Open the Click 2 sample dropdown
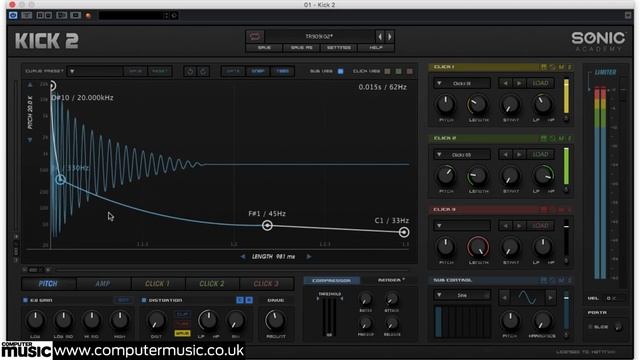Screen dimensions: 640x360 pos(462,155)
